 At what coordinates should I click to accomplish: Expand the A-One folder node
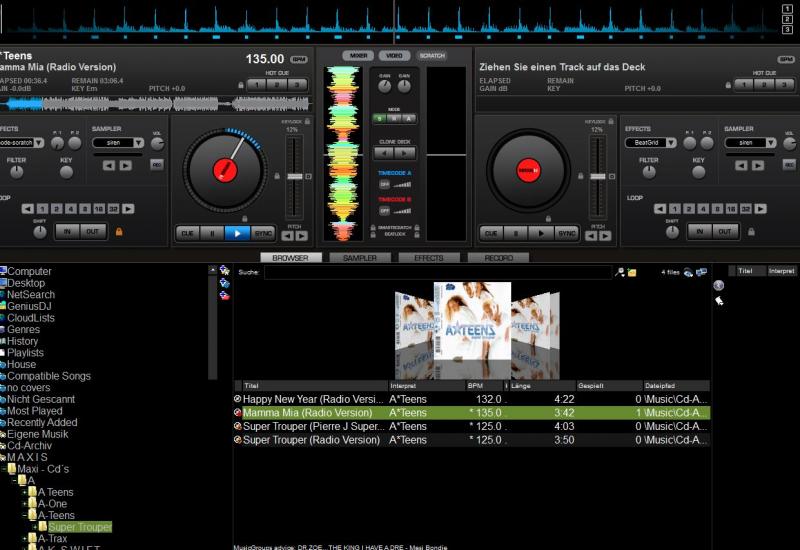[x=24, y=504]
